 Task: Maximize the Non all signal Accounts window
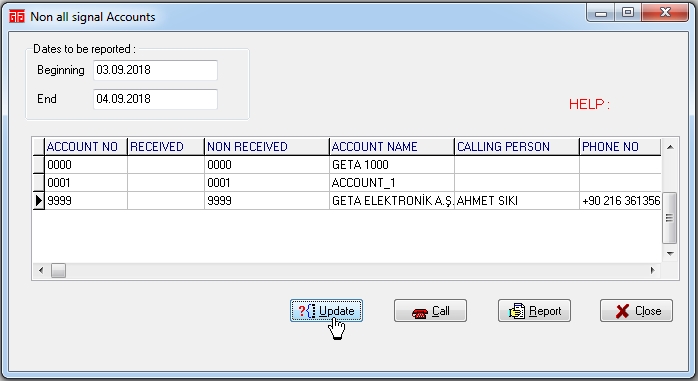point(628,12)
